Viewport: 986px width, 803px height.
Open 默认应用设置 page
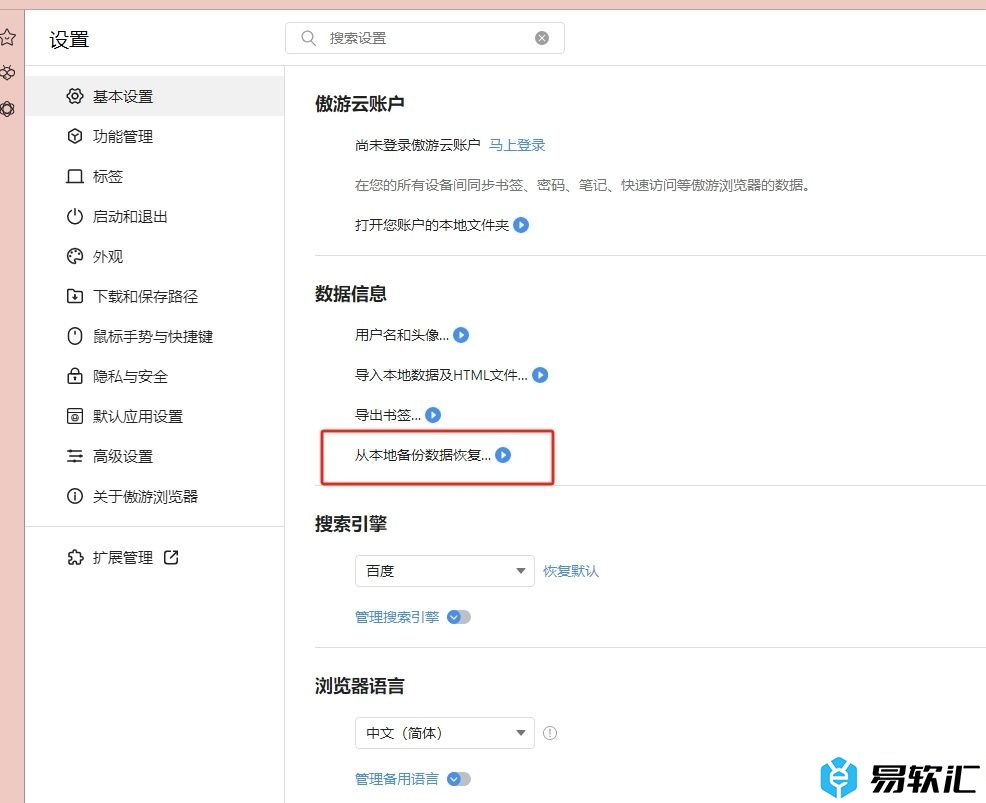click(x=155, y=416)
